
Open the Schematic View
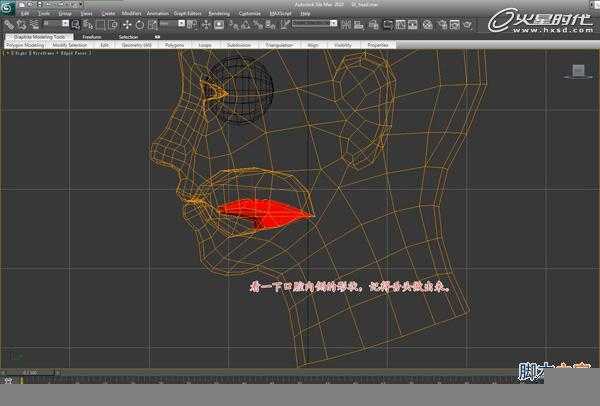(x=413, y=25)
